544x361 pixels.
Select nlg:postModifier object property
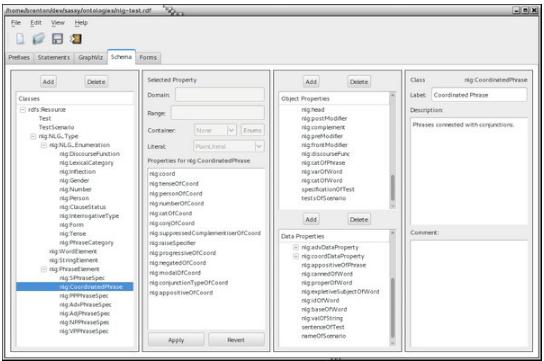pyautogui.click(x=324, y=119)
